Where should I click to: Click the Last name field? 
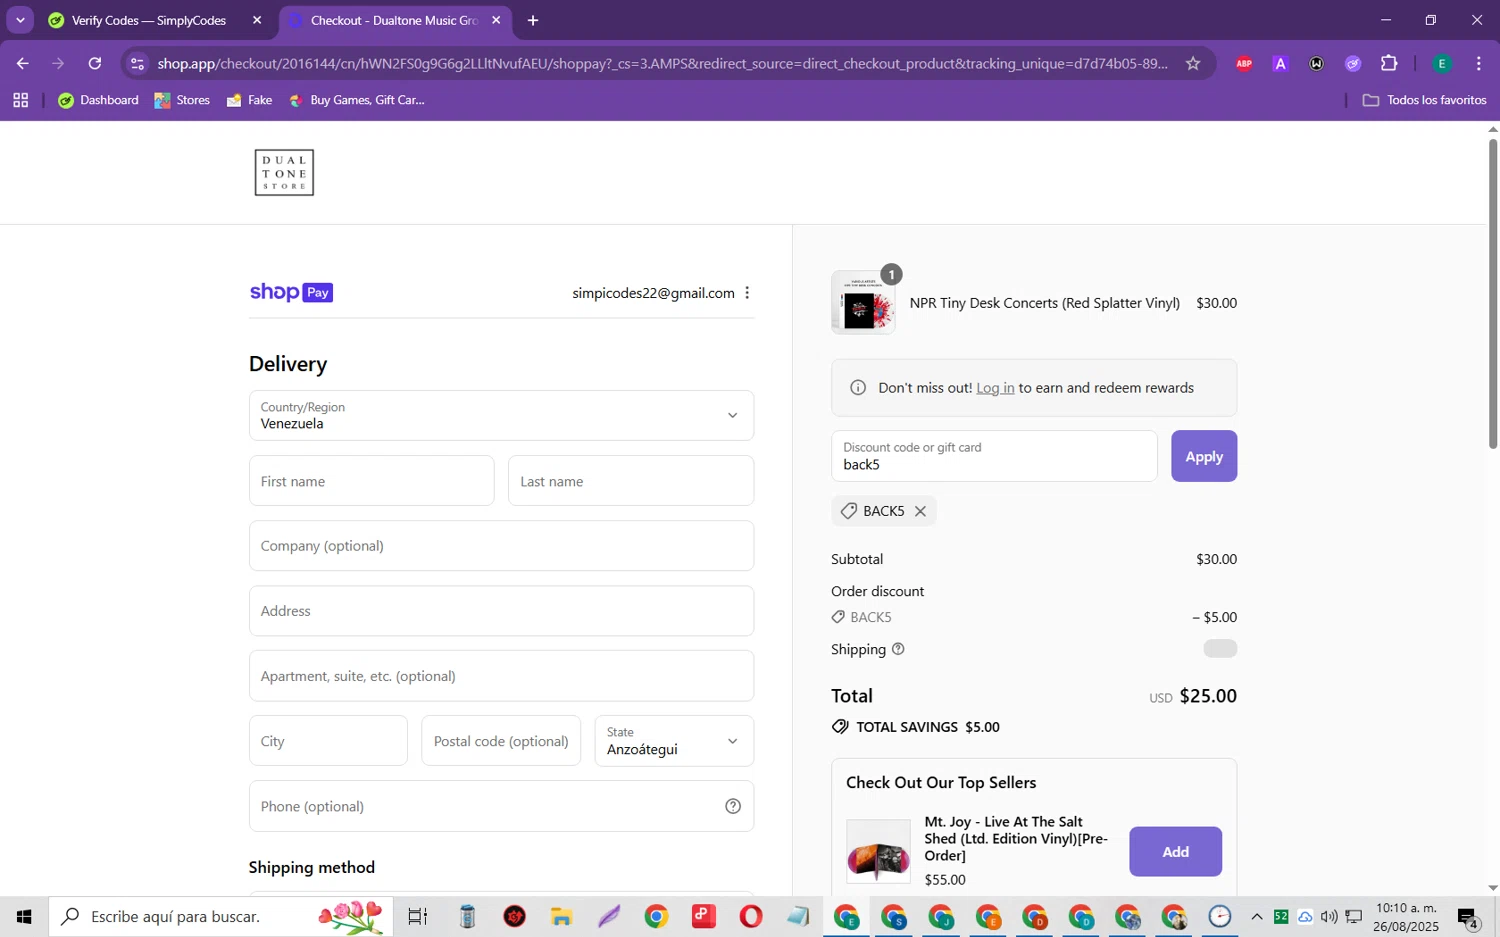coord(631,481)
